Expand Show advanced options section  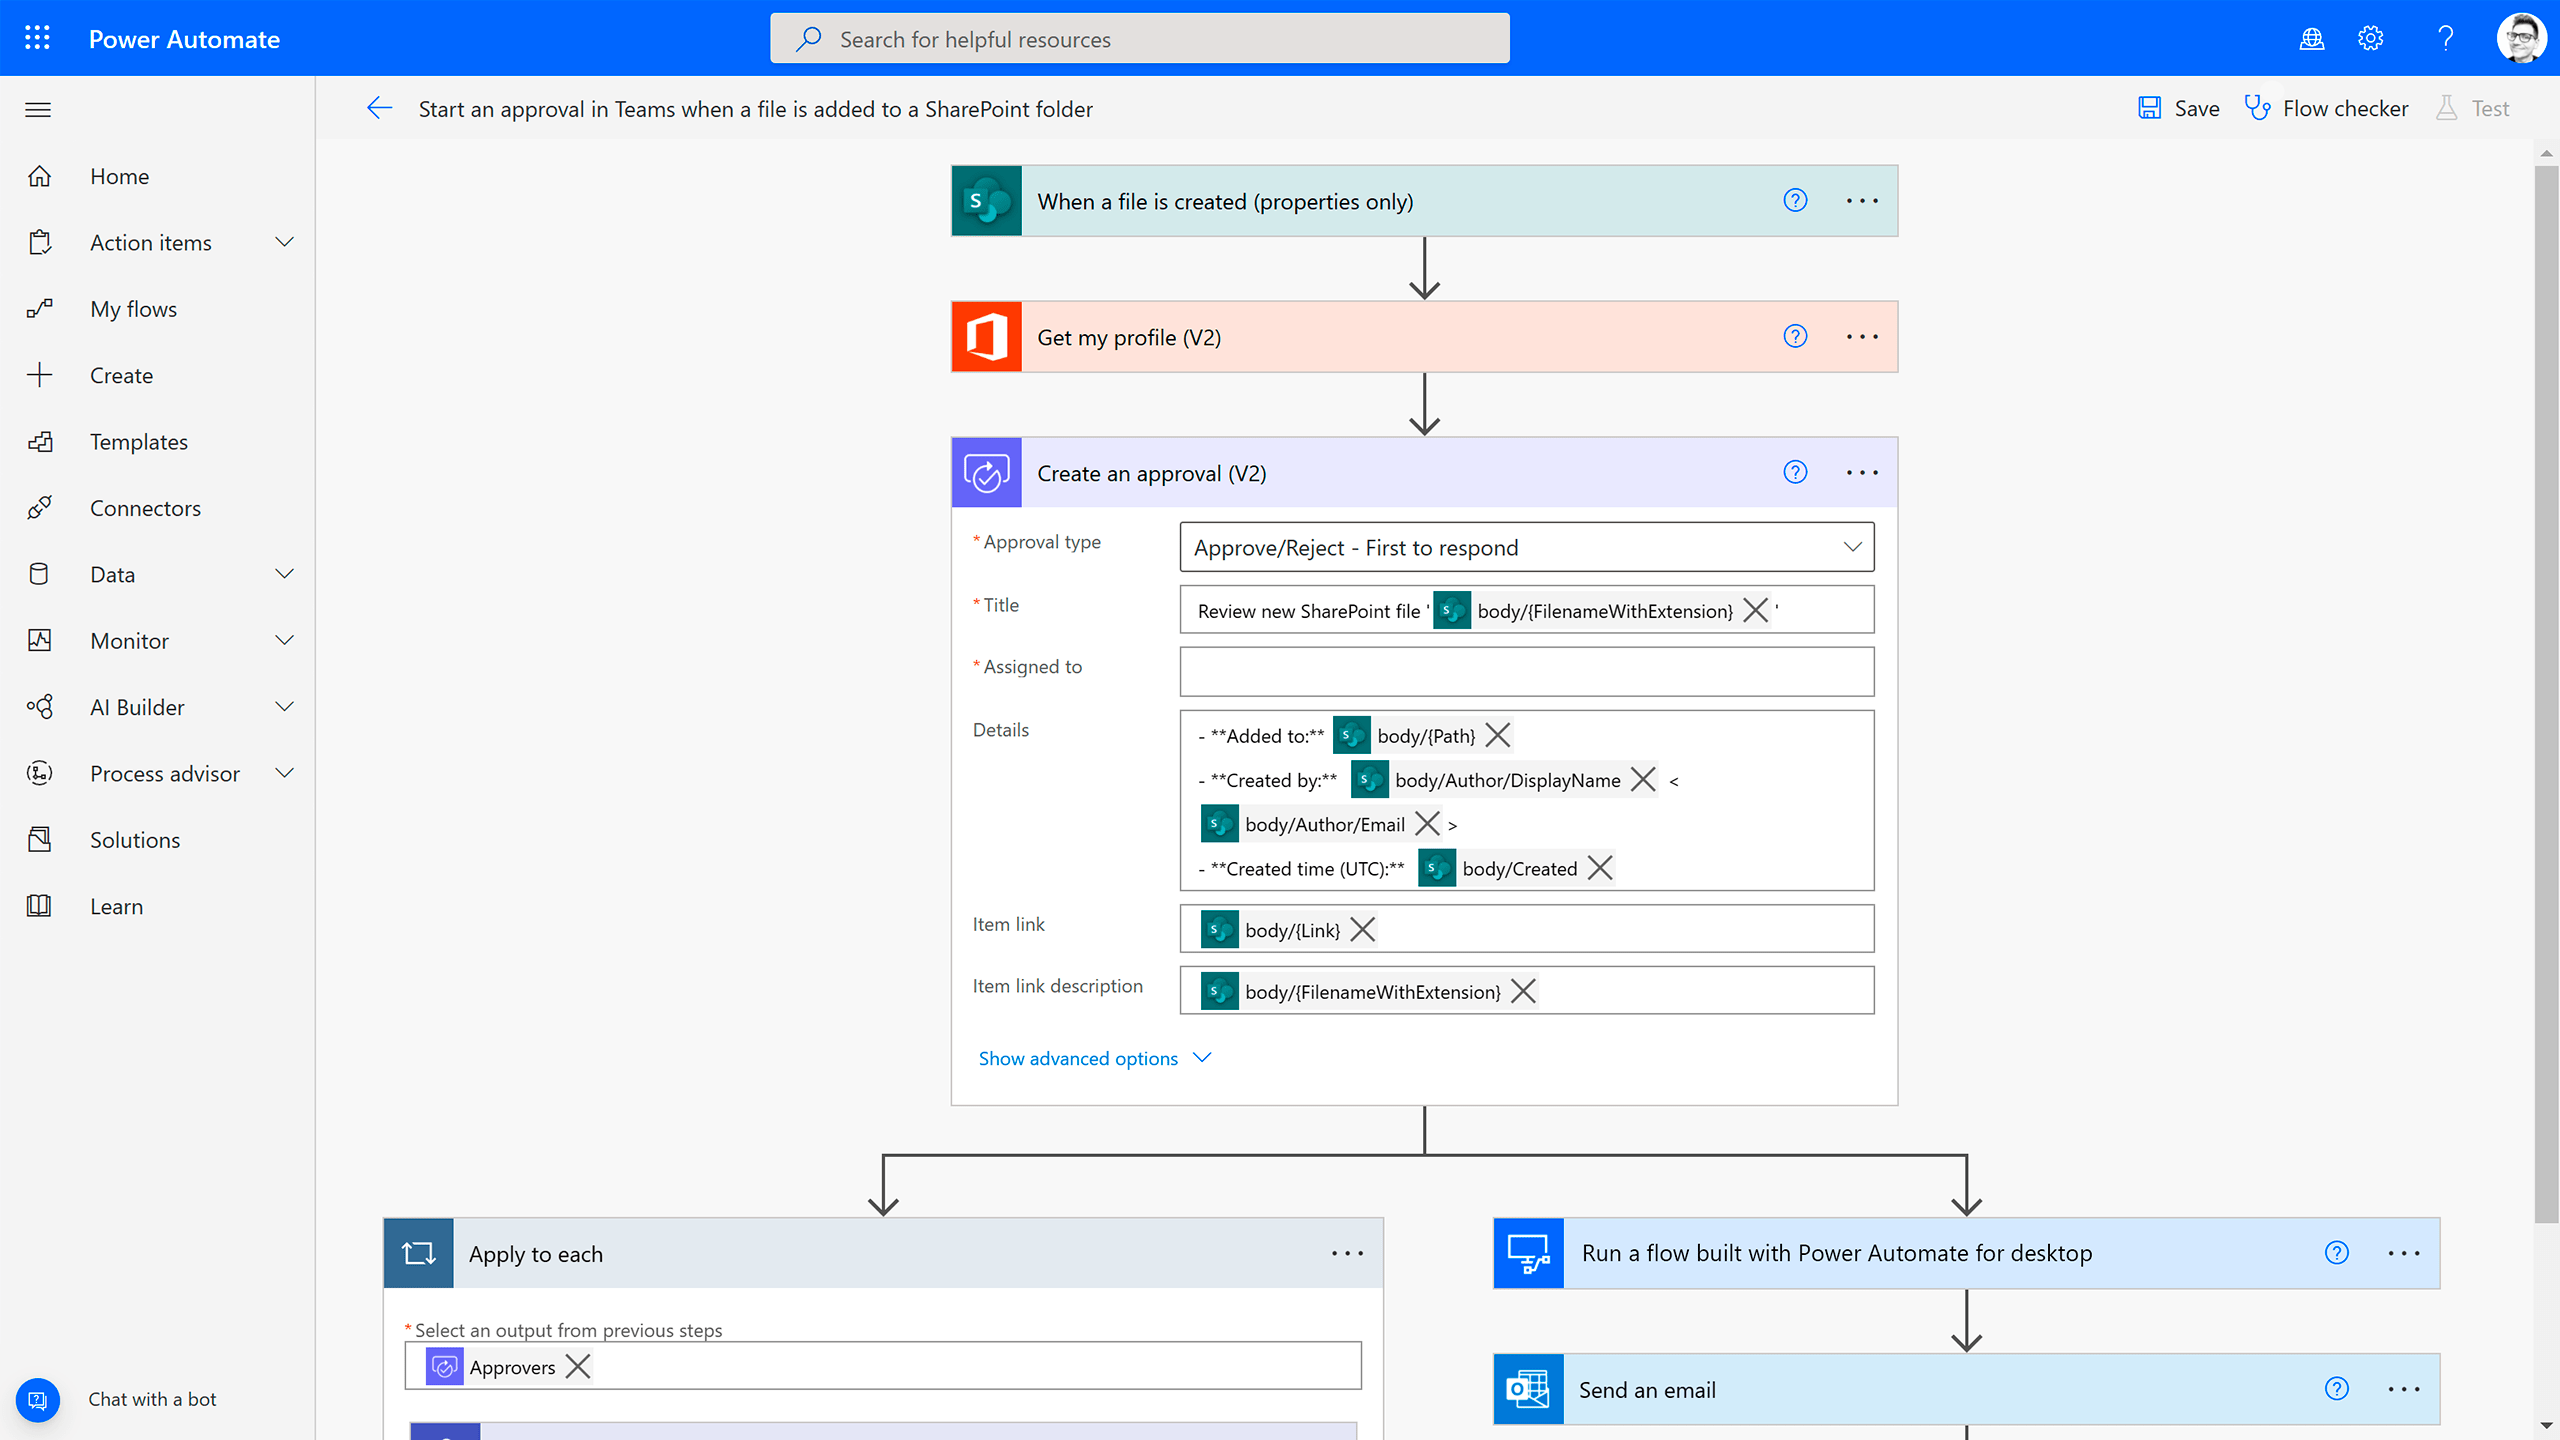coord(1094,1057)
